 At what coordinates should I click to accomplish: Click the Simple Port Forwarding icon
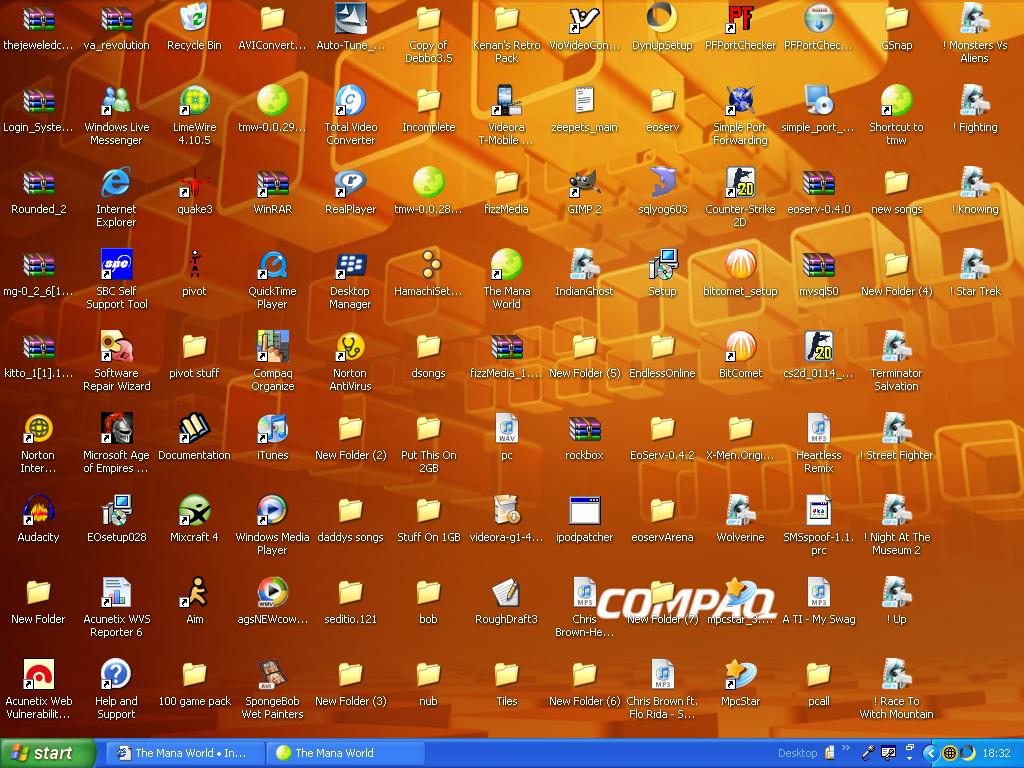pyautogui.click(x=741, y=101)
